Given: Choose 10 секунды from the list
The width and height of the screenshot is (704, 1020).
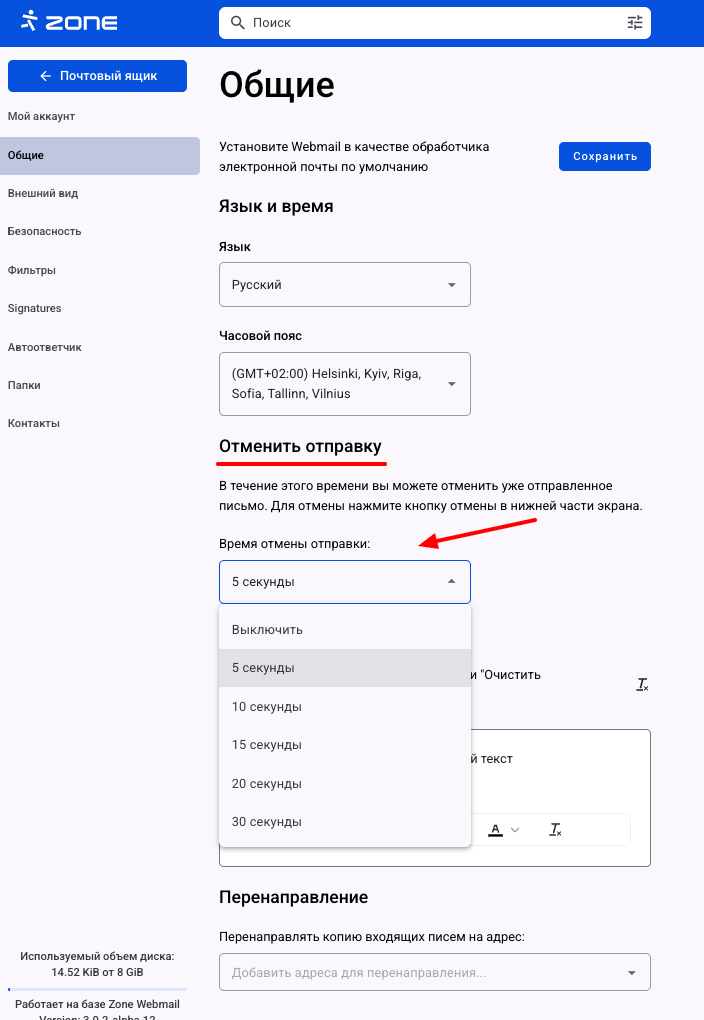Looking at the screenshot, I should pos(267,707).
